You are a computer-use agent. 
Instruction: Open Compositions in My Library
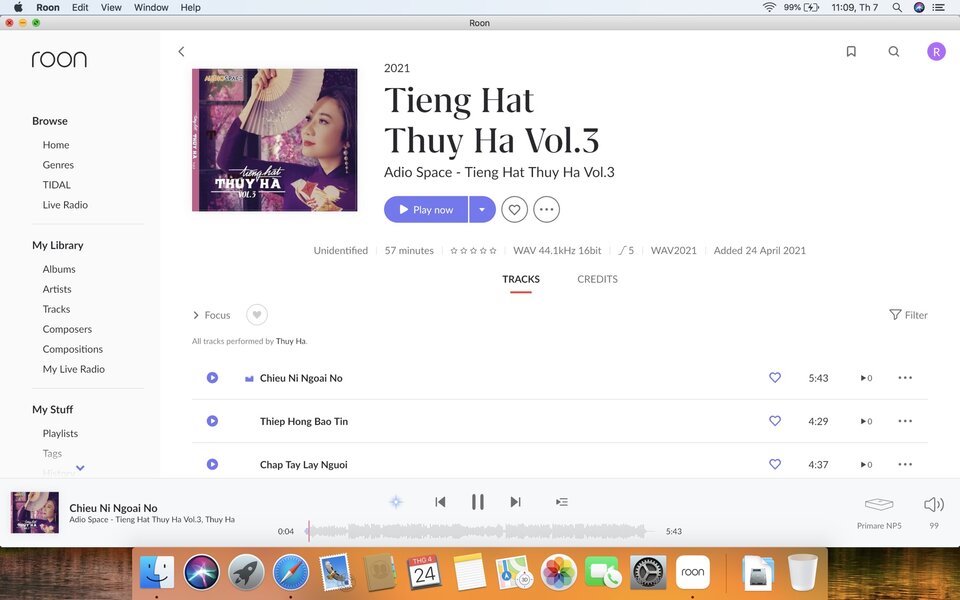tap(73, 350)
